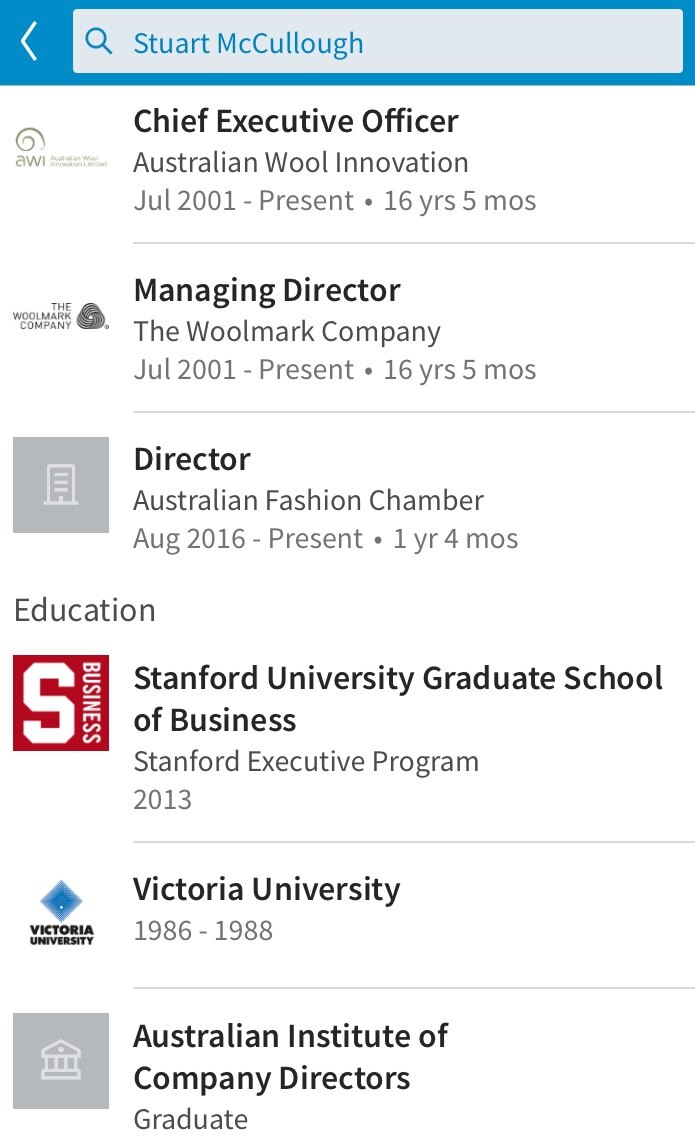
Task: Tap the magnifying glass search icon
Action: 97,41
